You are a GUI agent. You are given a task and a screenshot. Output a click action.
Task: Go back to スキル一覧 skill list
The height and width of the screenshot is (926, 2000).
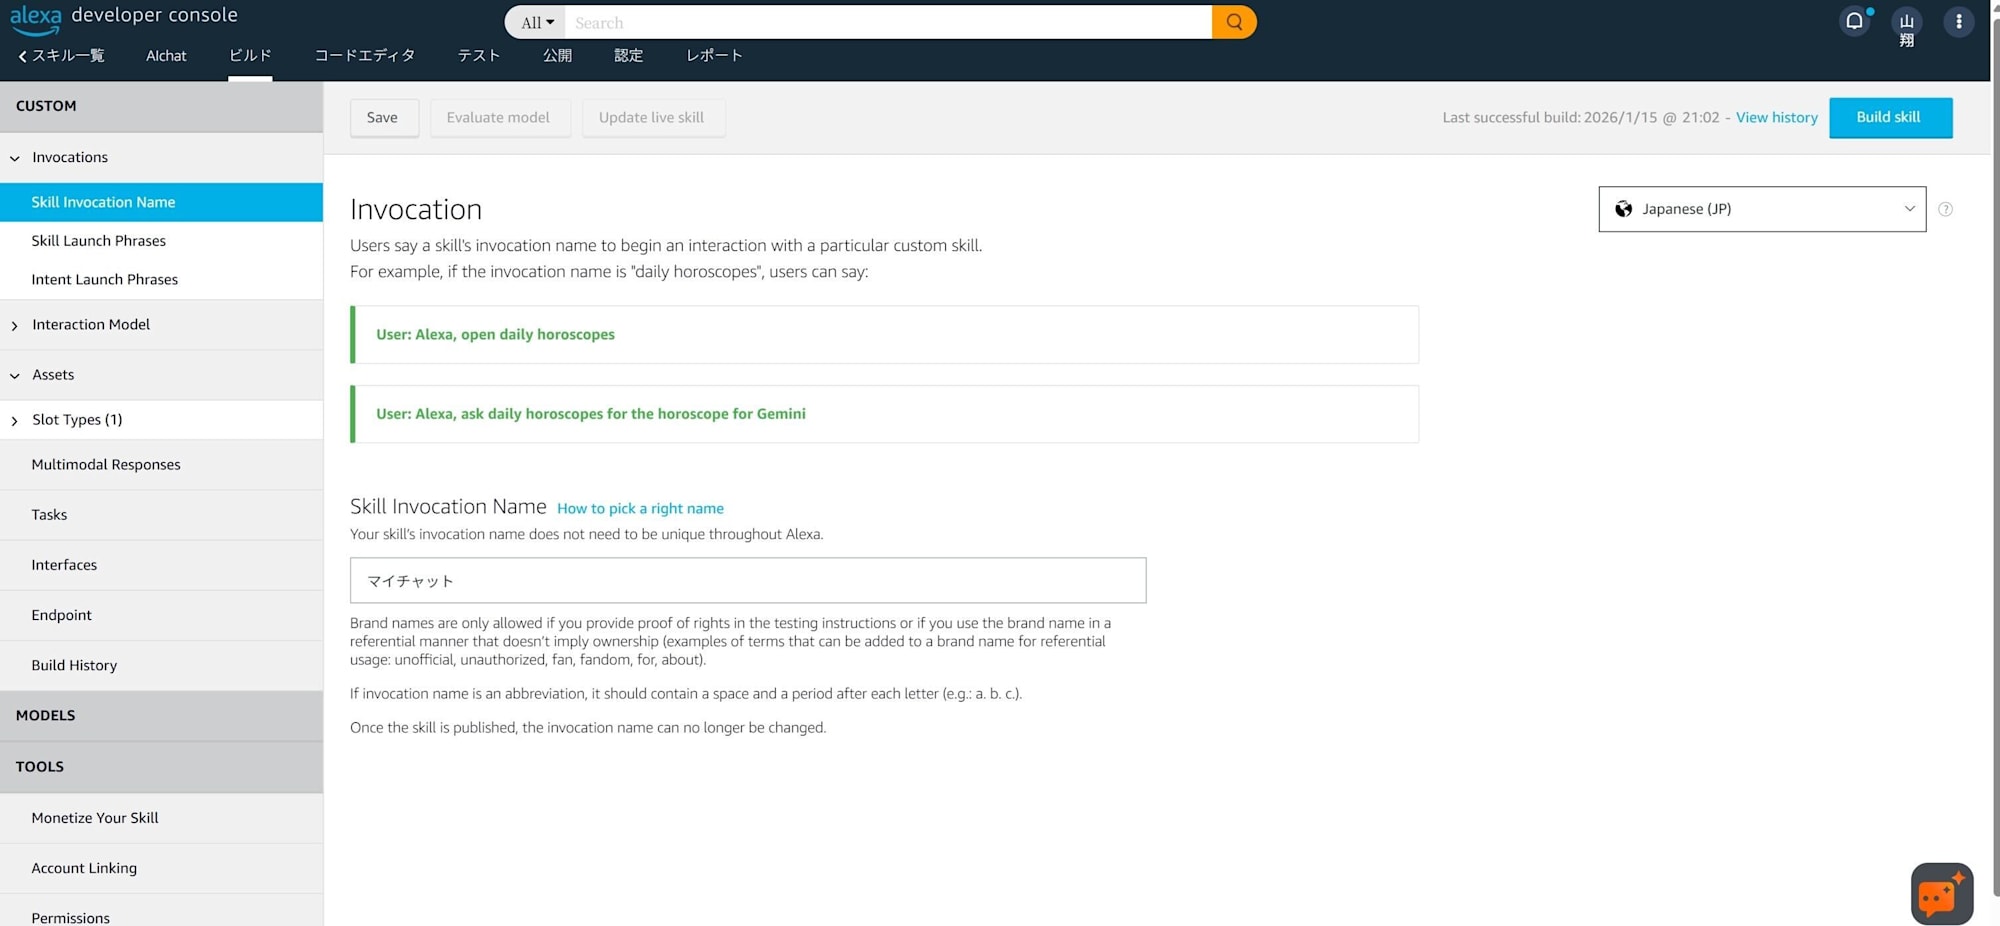click(62, 56)
